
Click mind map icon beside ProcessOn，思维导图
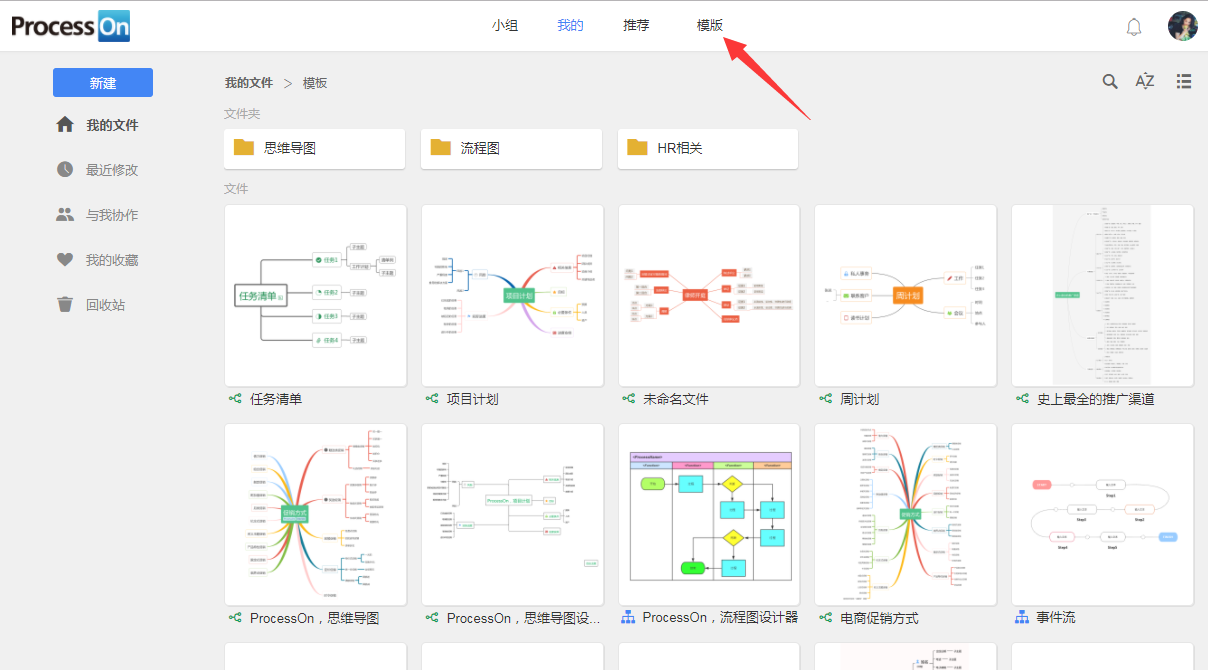tap(235, 618)
